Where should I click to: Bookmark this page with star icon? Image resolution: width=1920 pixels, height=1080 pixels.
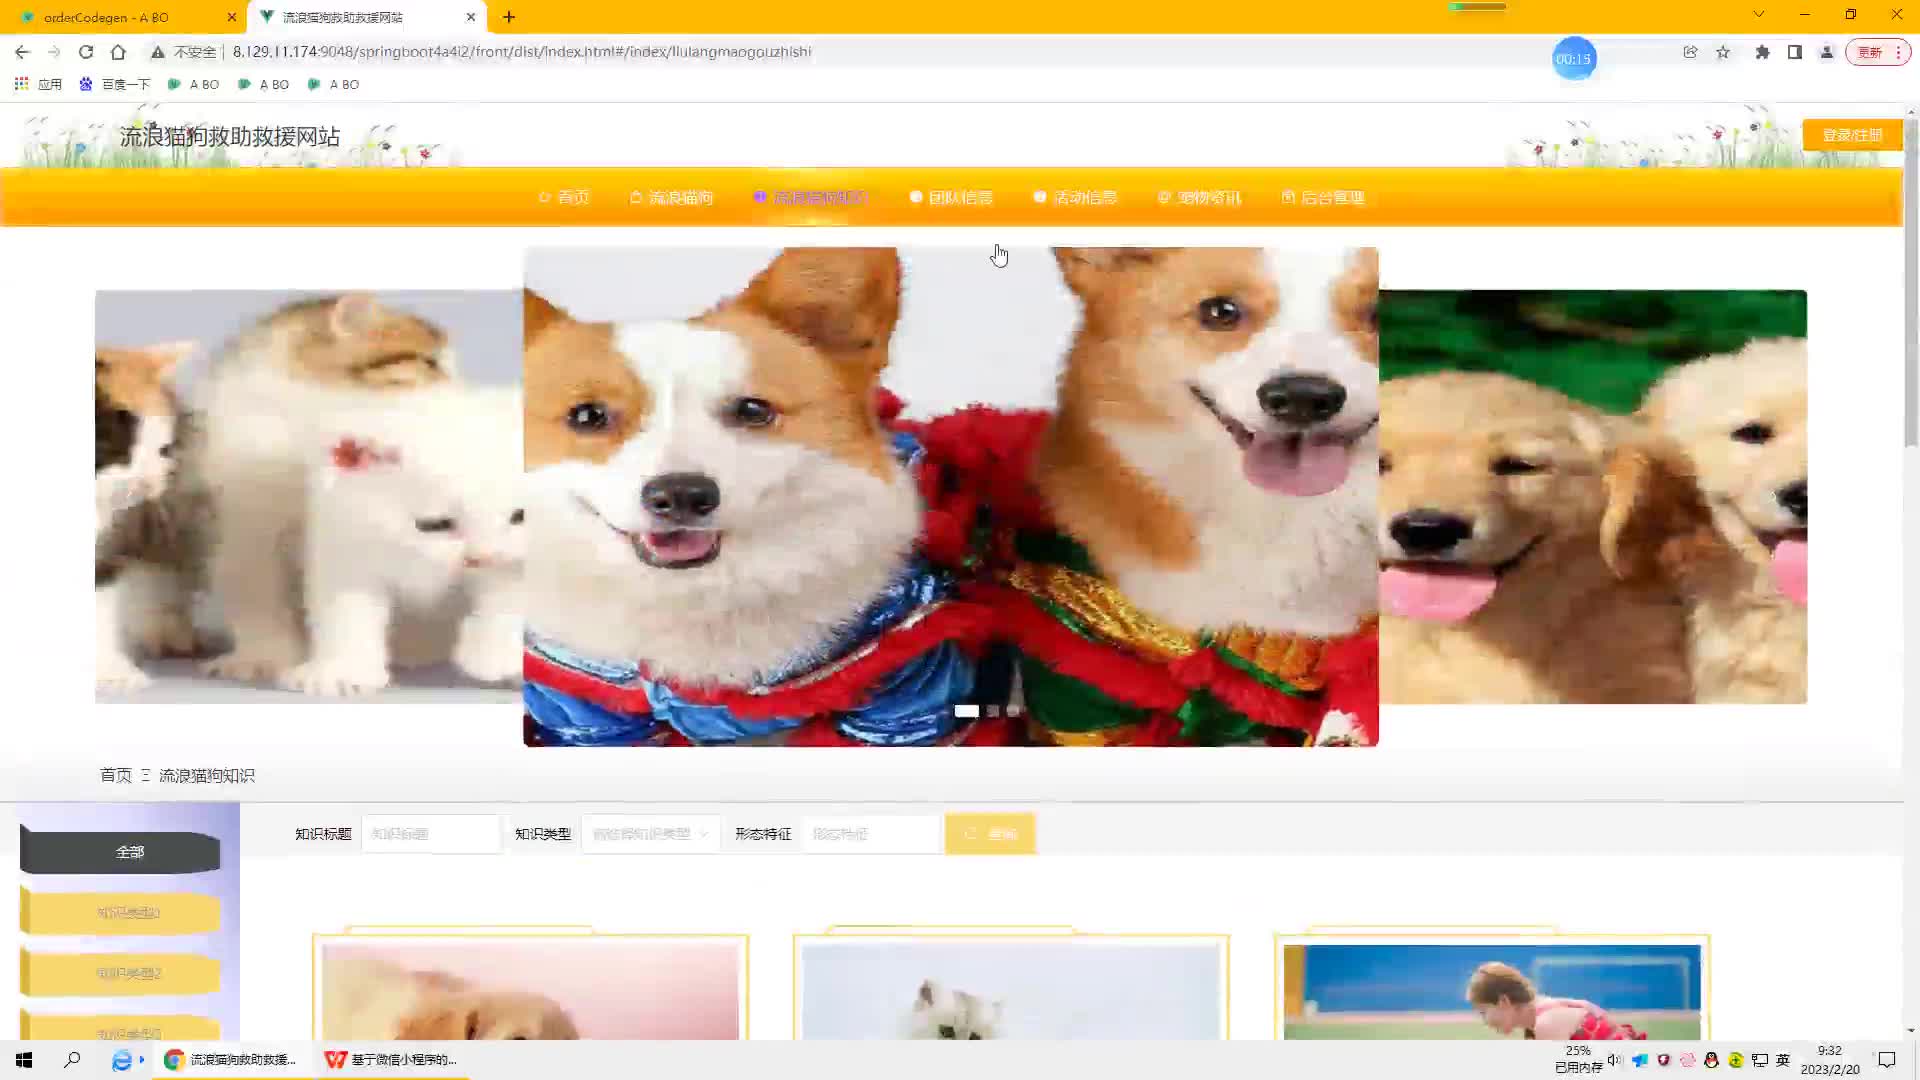click(1723, 52)
